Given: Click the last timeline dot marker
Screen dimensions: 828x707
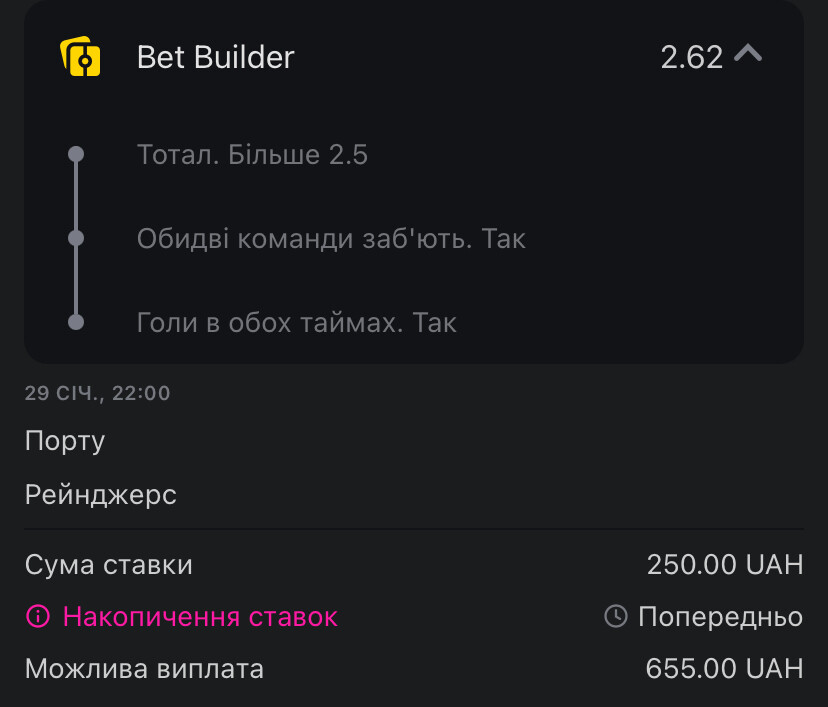Looking at the screenshot, I should tap(76, 322).
